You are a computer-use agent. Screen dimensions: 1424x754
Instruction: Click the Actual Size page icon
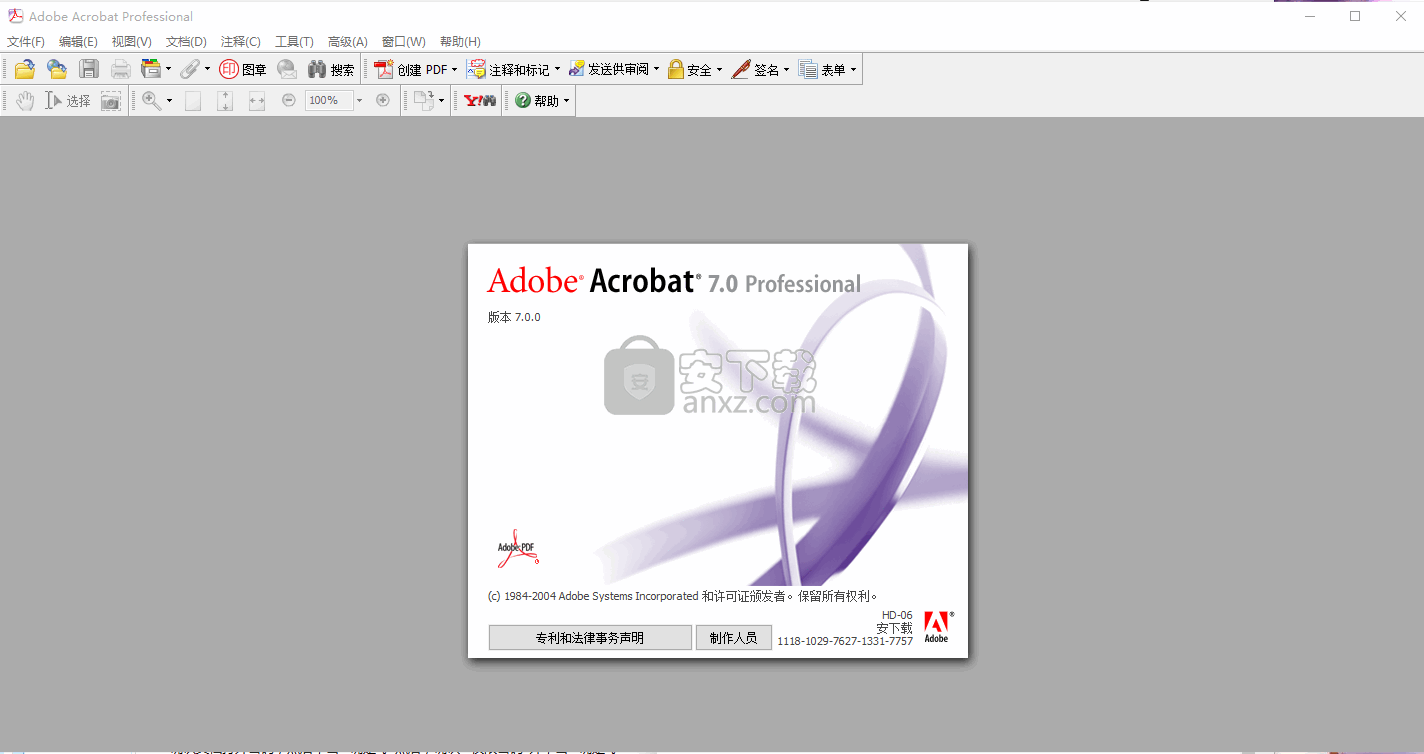(x=193, y=100)
